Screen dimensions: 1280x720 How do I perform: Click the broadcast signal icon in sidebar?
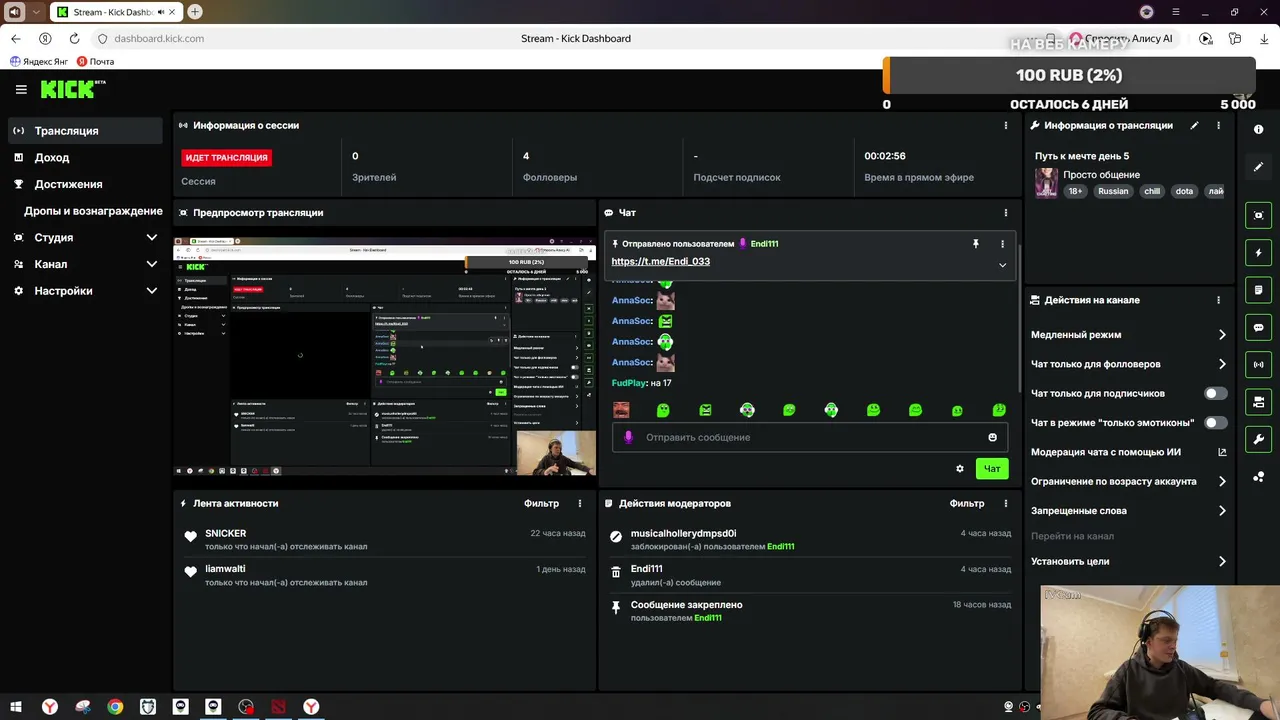coord(1259,365)
